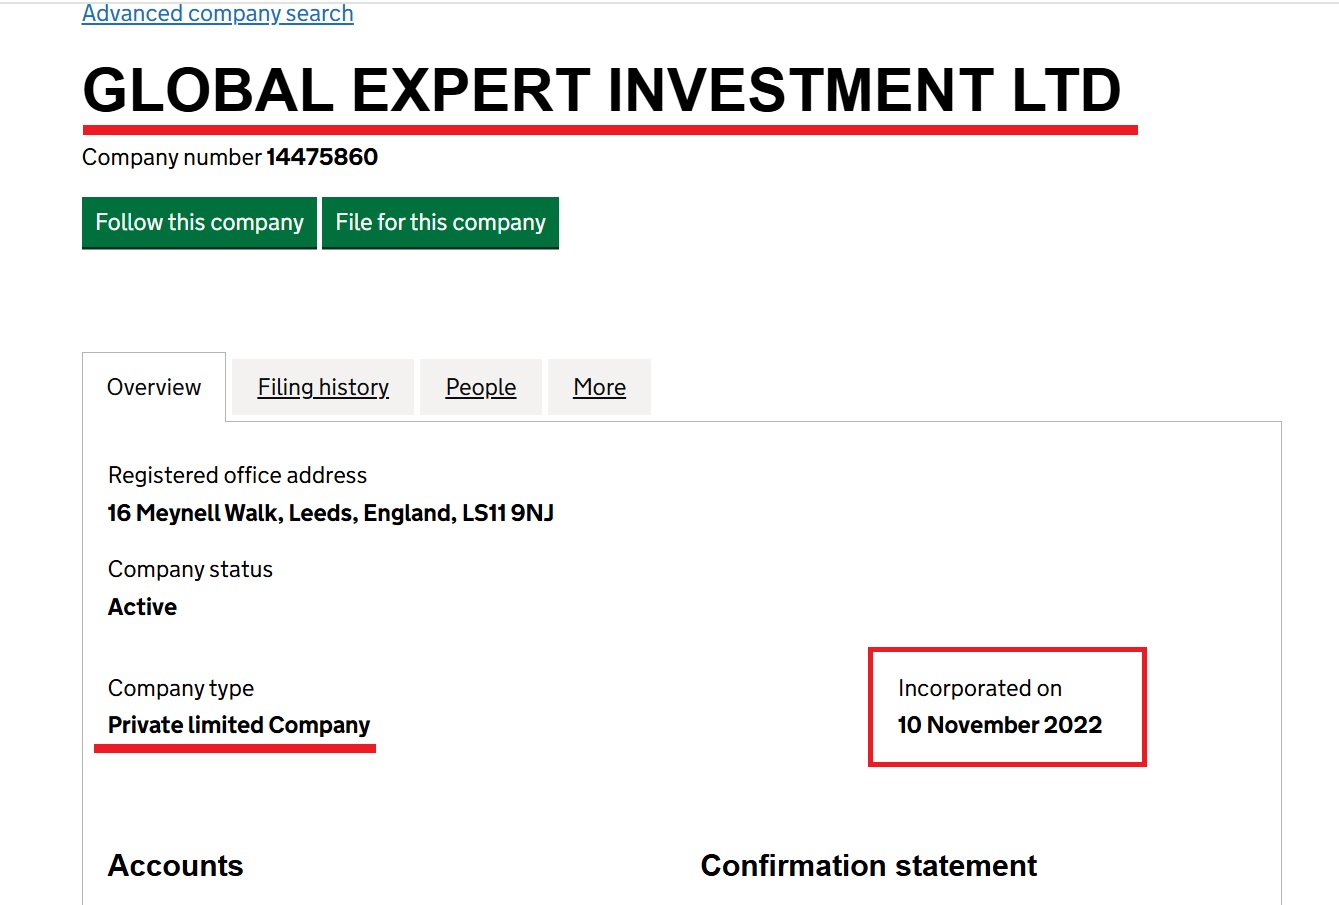
Task: Switch to the More tab
Action: tap(599, 387)
